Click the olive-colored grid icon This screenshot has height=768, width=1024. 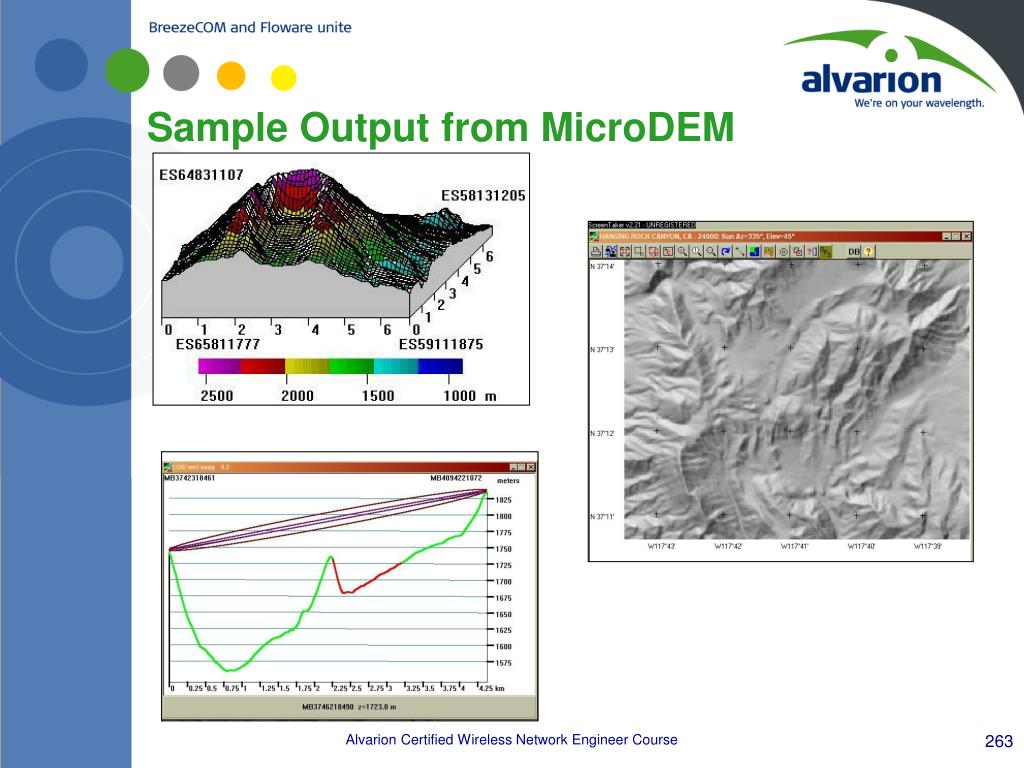tap(826, 251)
